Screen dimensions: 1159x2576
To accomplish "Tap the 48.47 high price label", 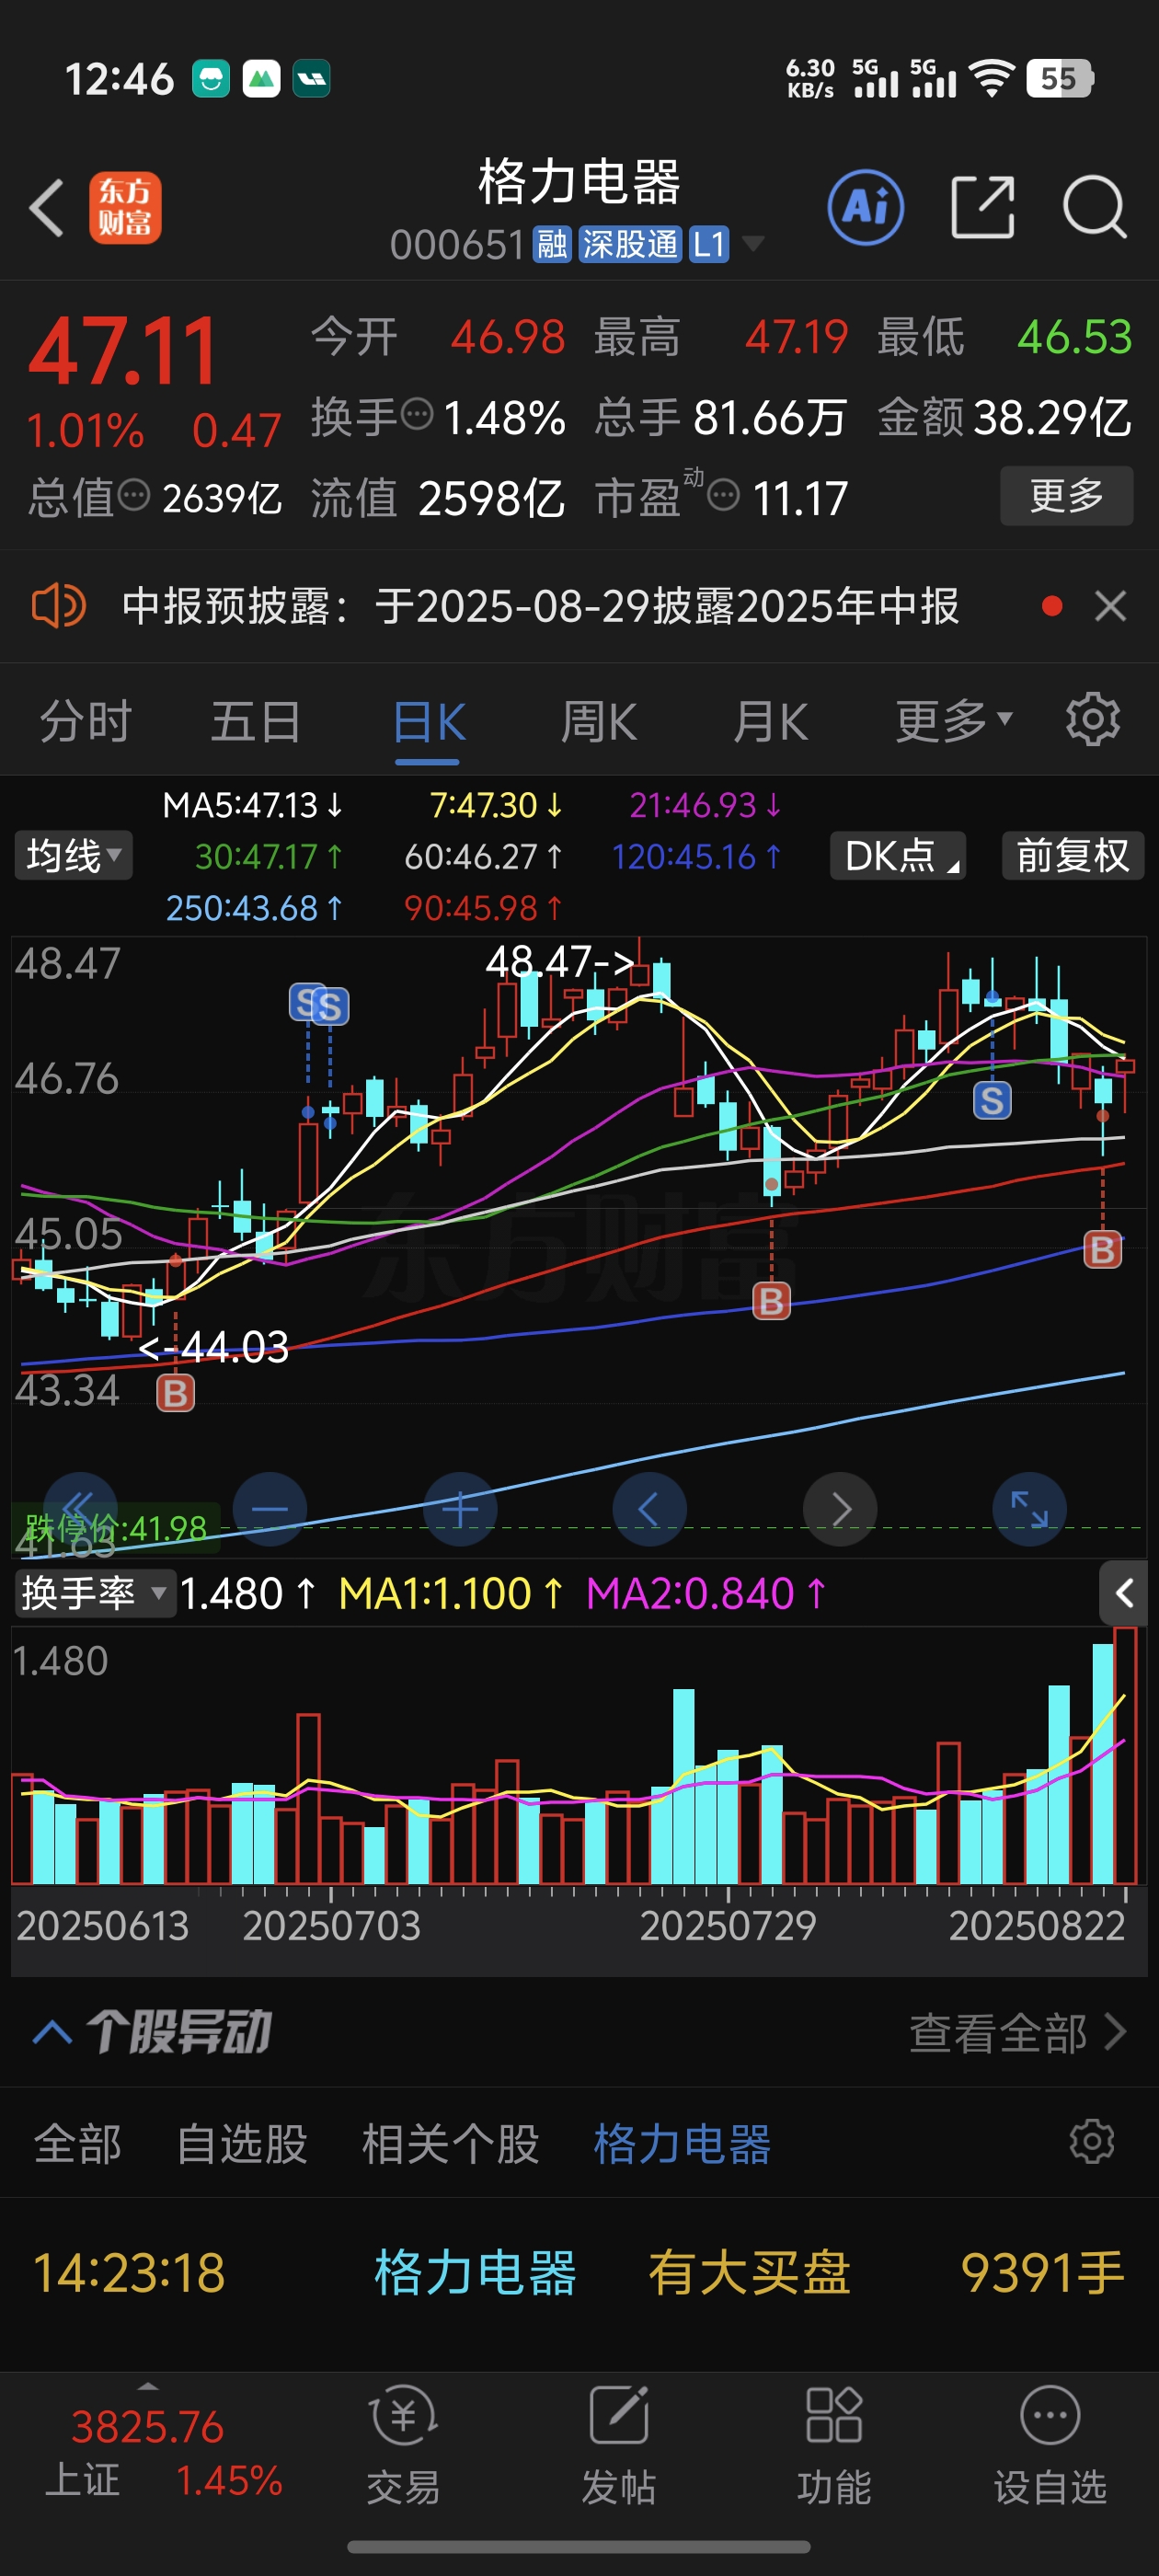I will coord(559,962).
